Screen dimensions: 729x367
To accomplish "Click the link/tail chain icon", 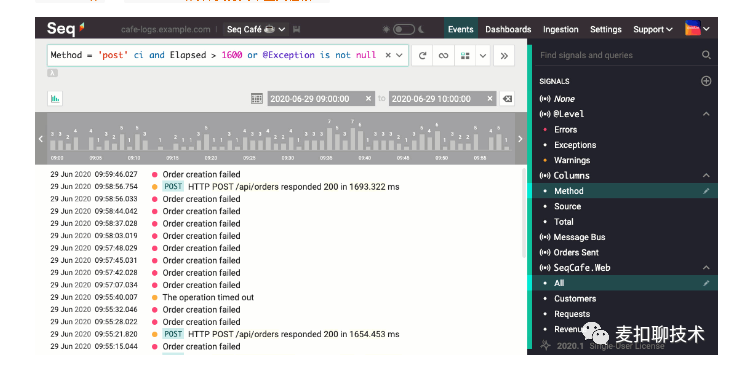I will click(x=443, y=56).
